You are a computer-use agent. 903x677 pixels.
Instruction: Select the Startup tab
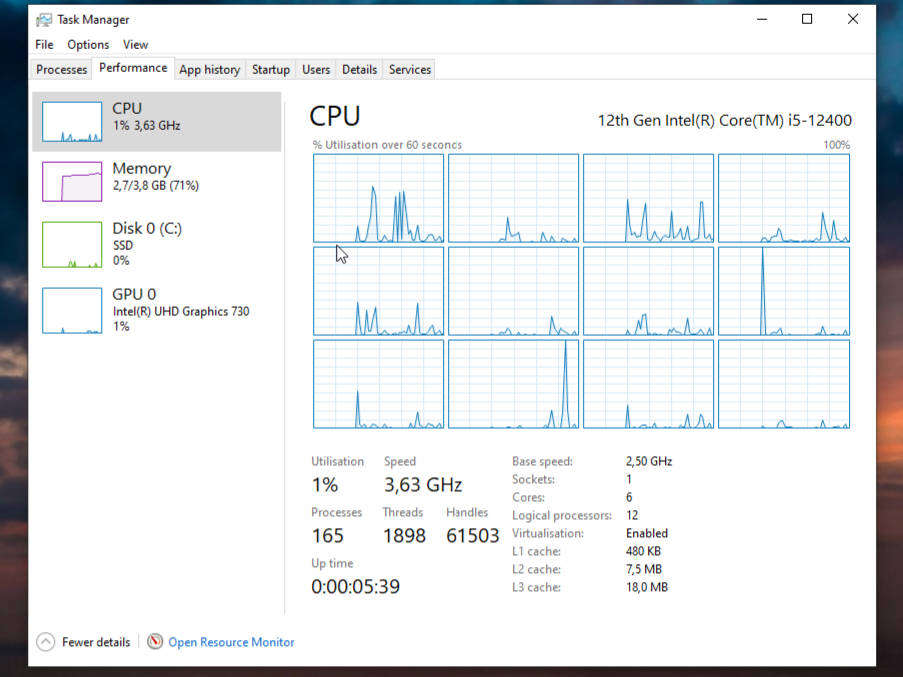click(270, 69)
